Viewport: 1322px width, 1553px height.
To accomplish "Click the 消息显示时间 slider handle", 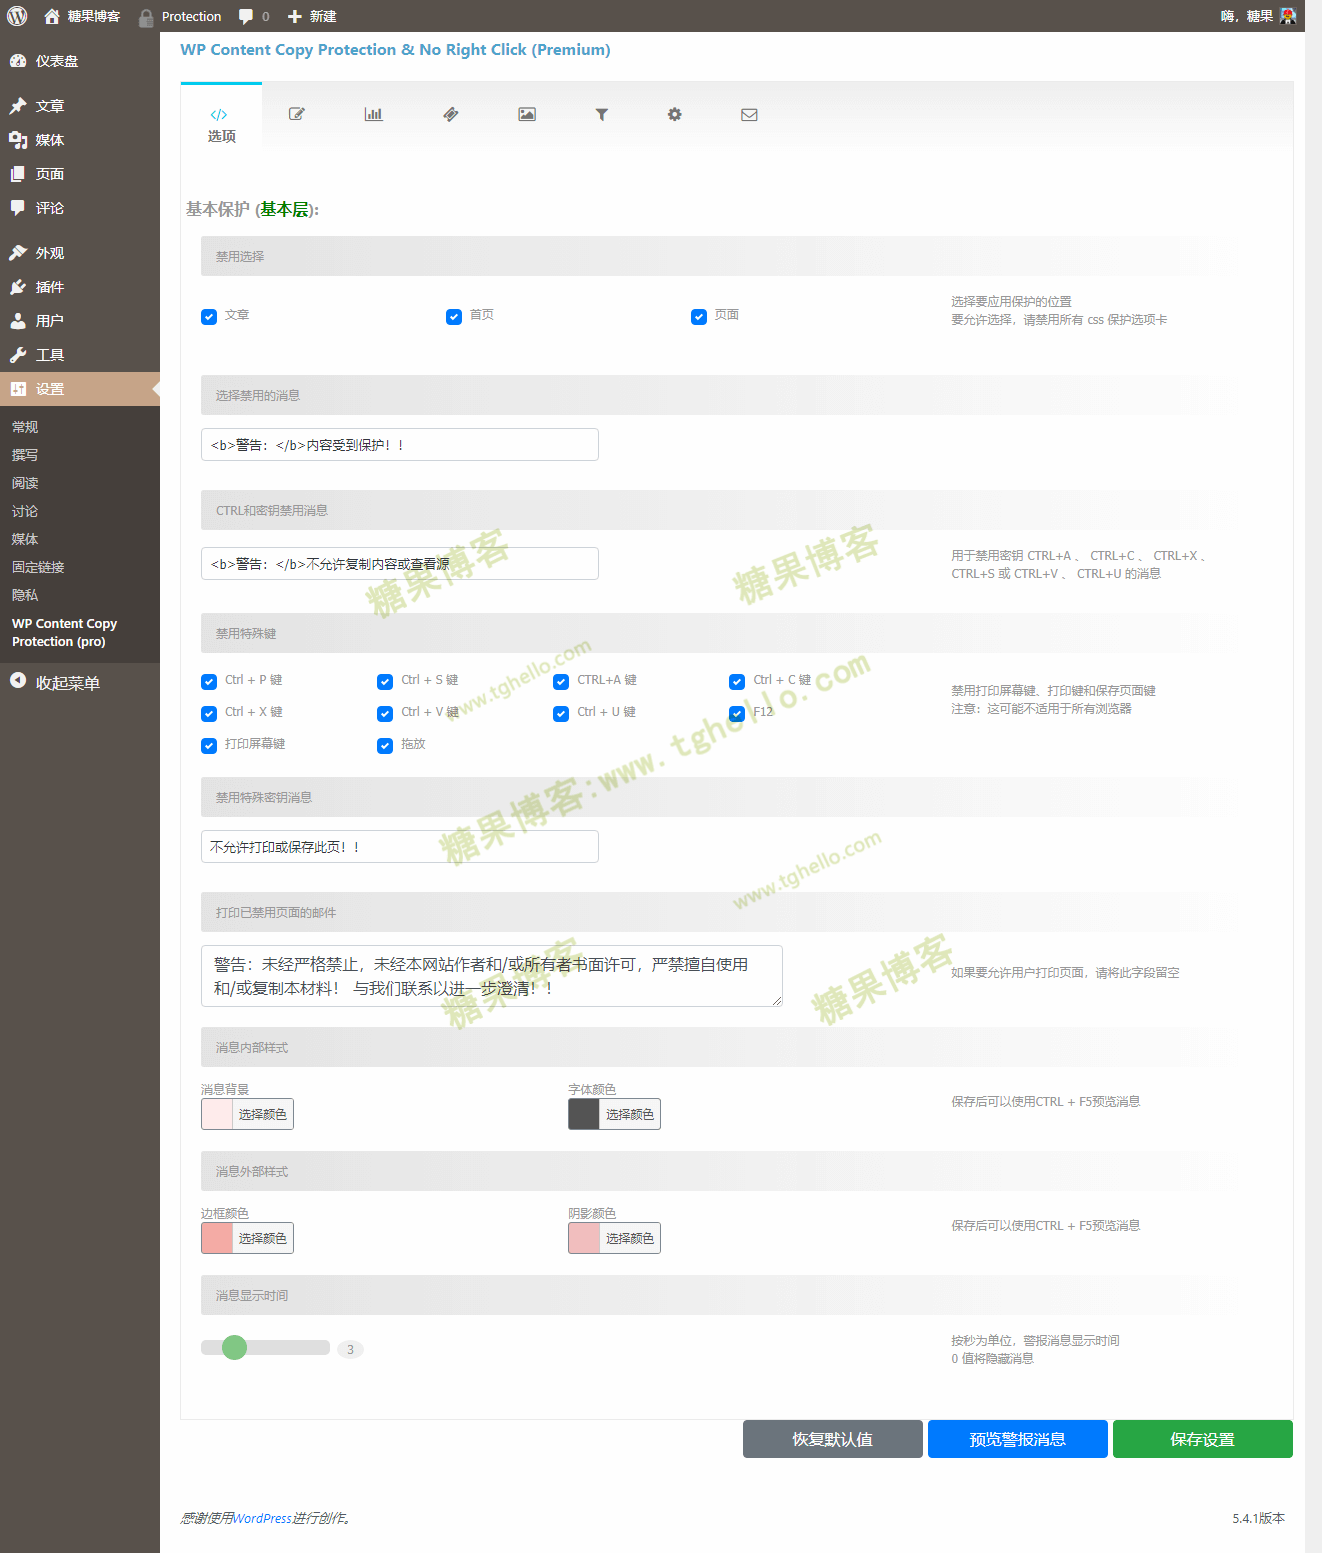I will (x=234, y=1347).
